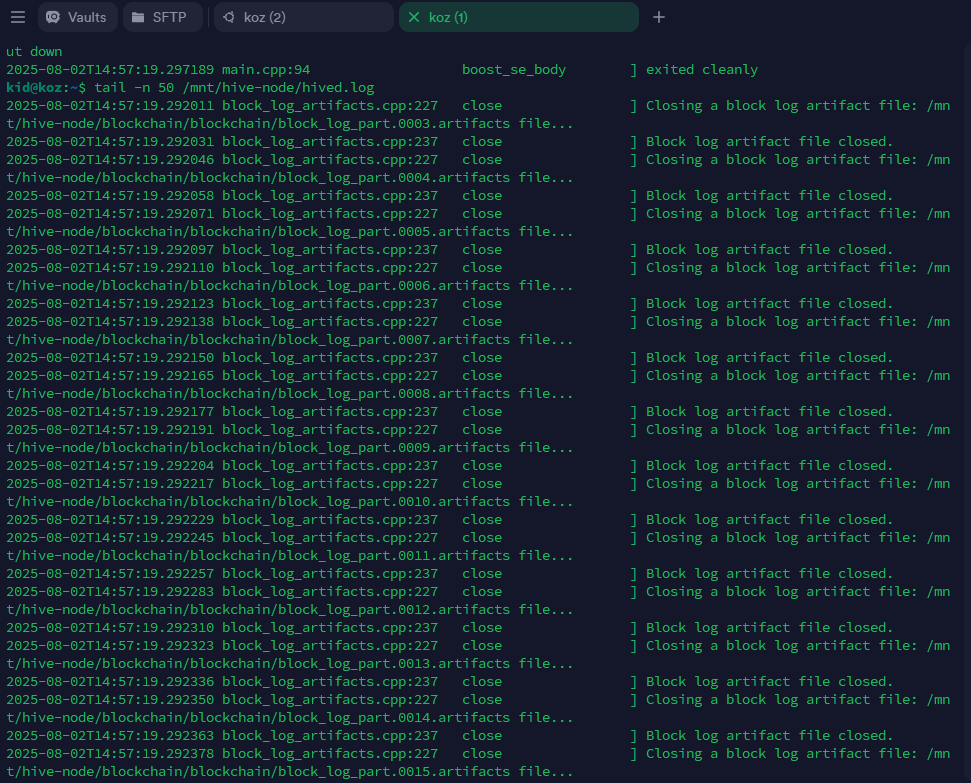Click the block_log_part.0004.artifacts path line
This screenshot has width=971, height=783.
[x=290, y=177]
